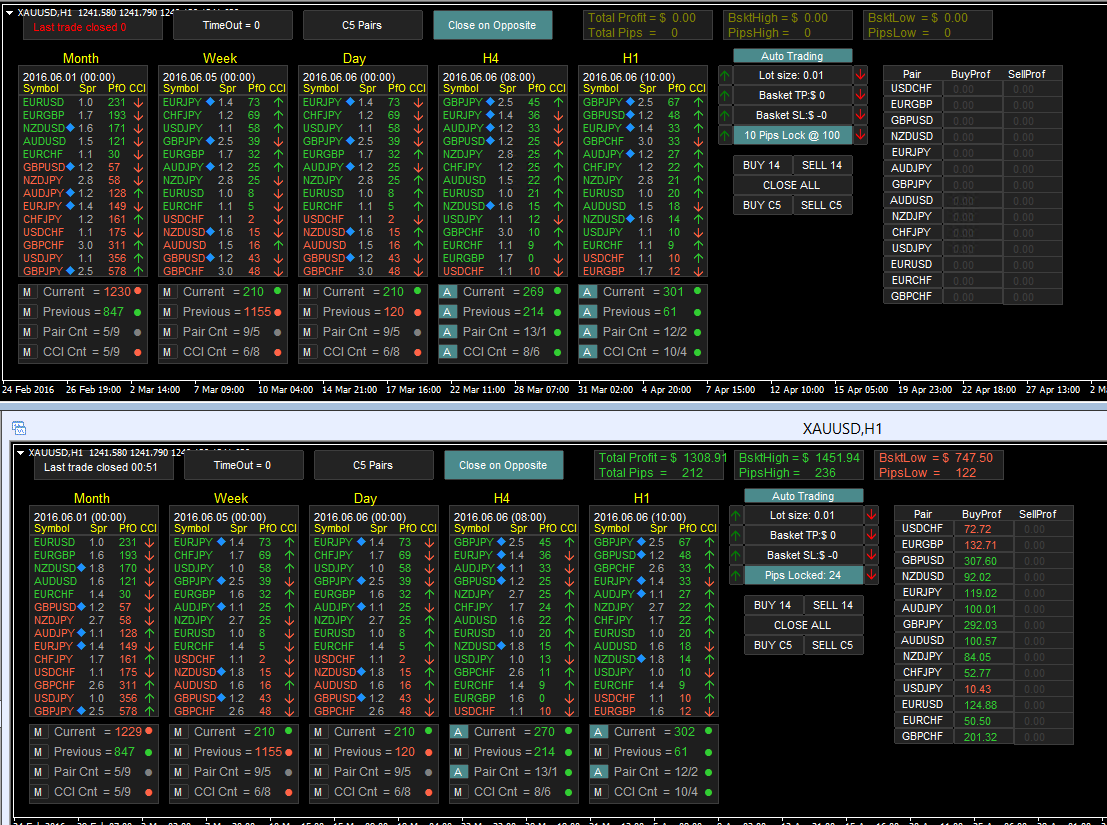Viewport: 1107px width, 825px height.
Task: Raise Basket TP with up arrow in upper dashboard
Action: 725,95
